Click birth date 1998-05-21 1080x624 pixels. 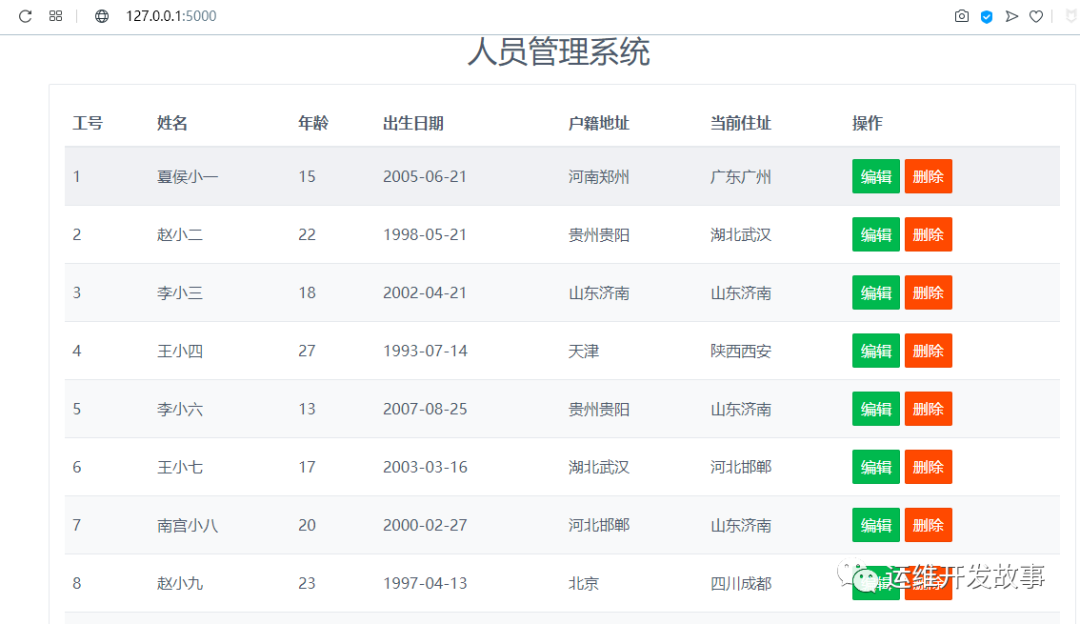click(425, 234)
